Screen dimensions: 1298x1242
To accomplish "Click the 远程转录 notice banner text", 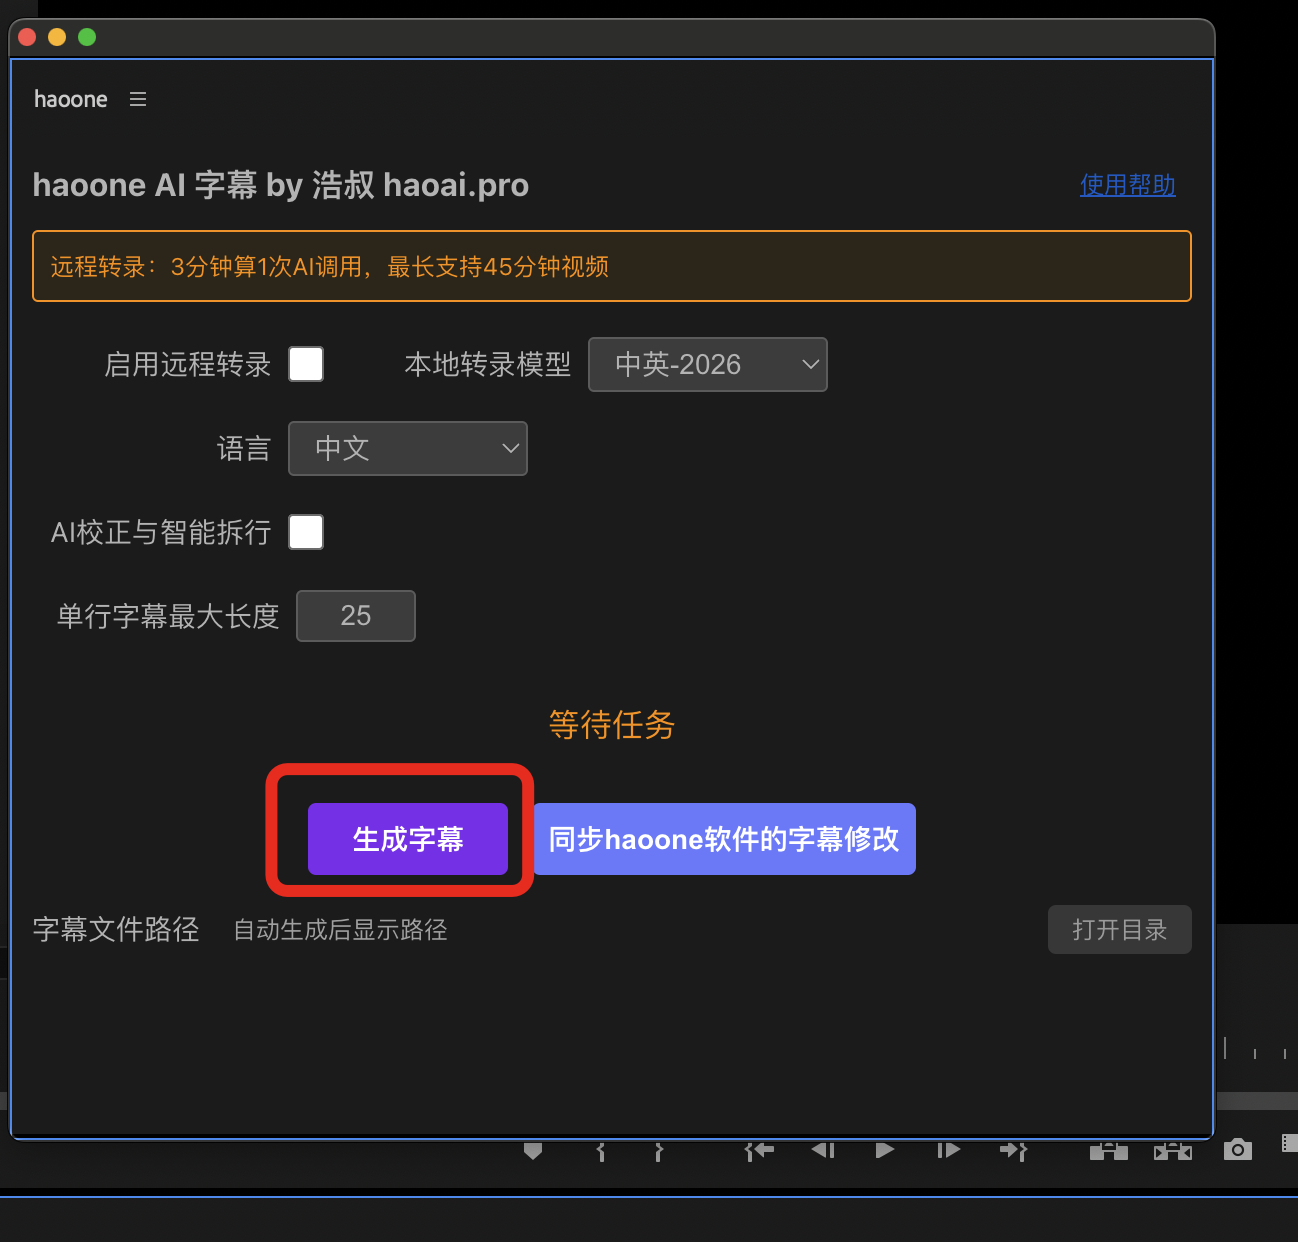I will [330, 267].
